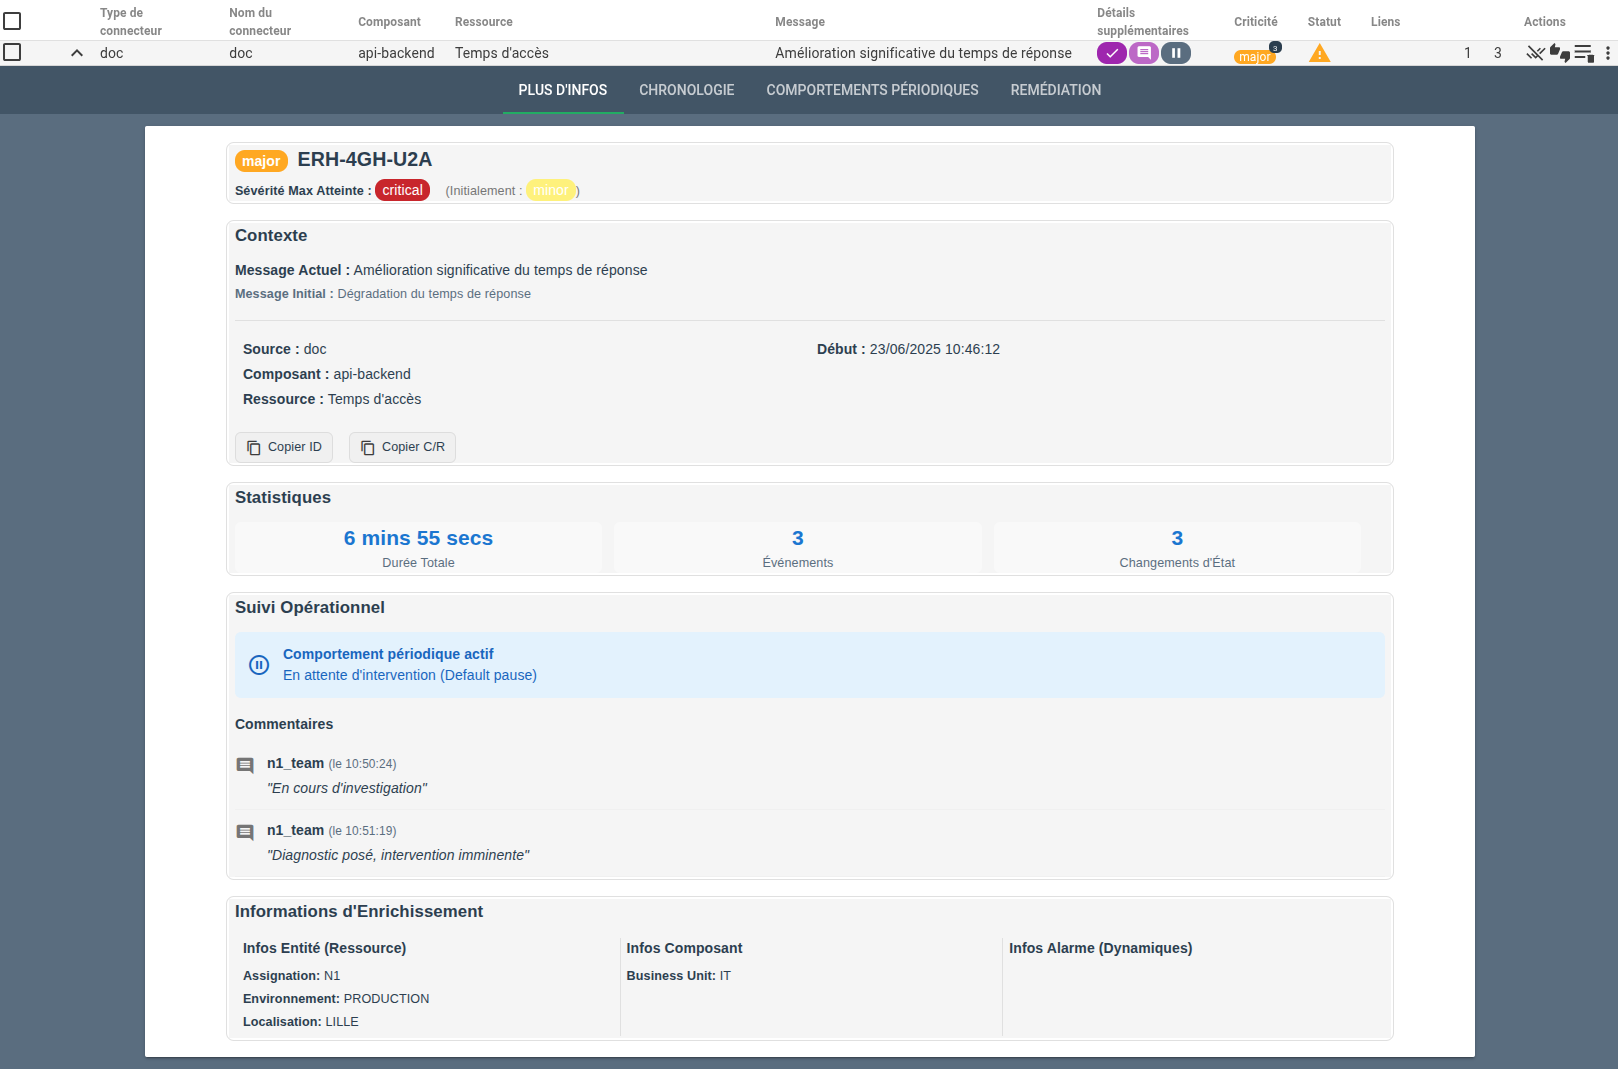Go to the Remédiation tab
This screenshot has height=1069, width=1618.
pos(1056,90)
